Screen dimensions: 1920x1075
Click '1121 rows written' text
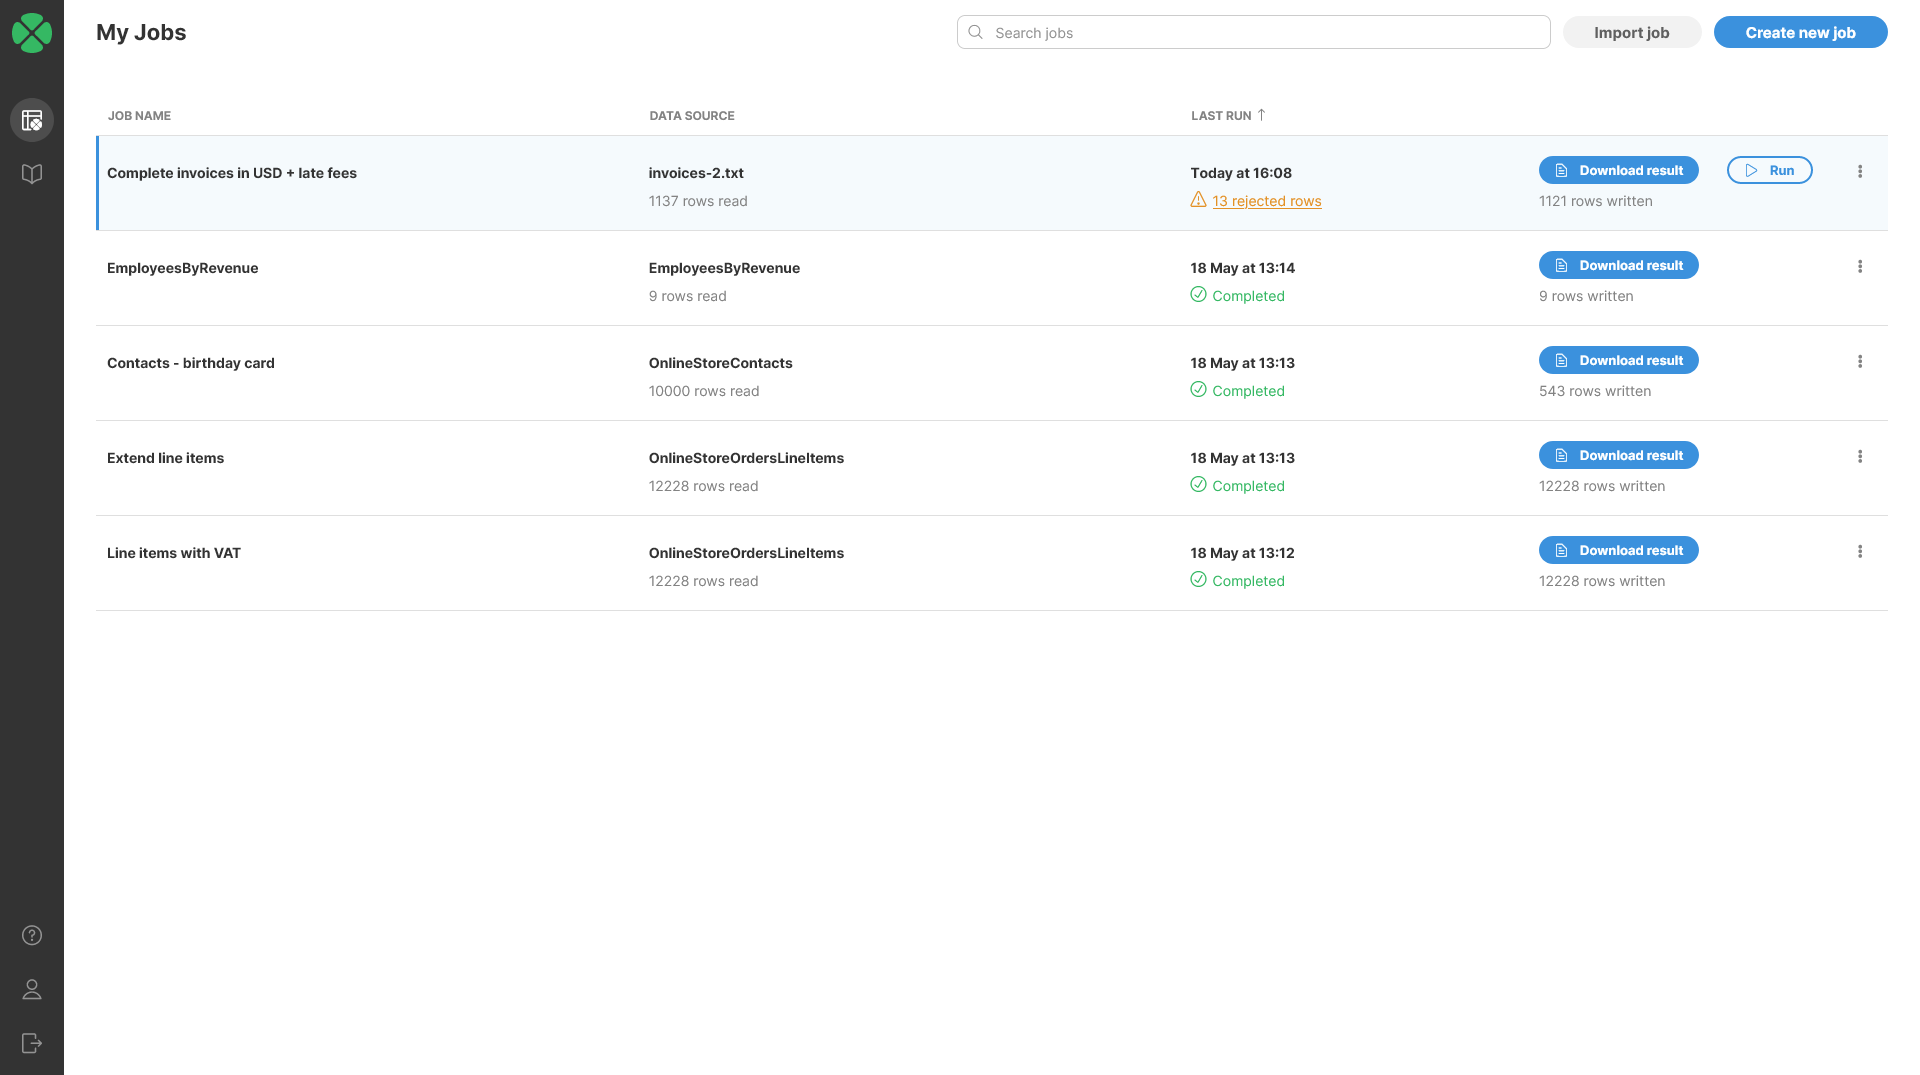(1595, 201)
